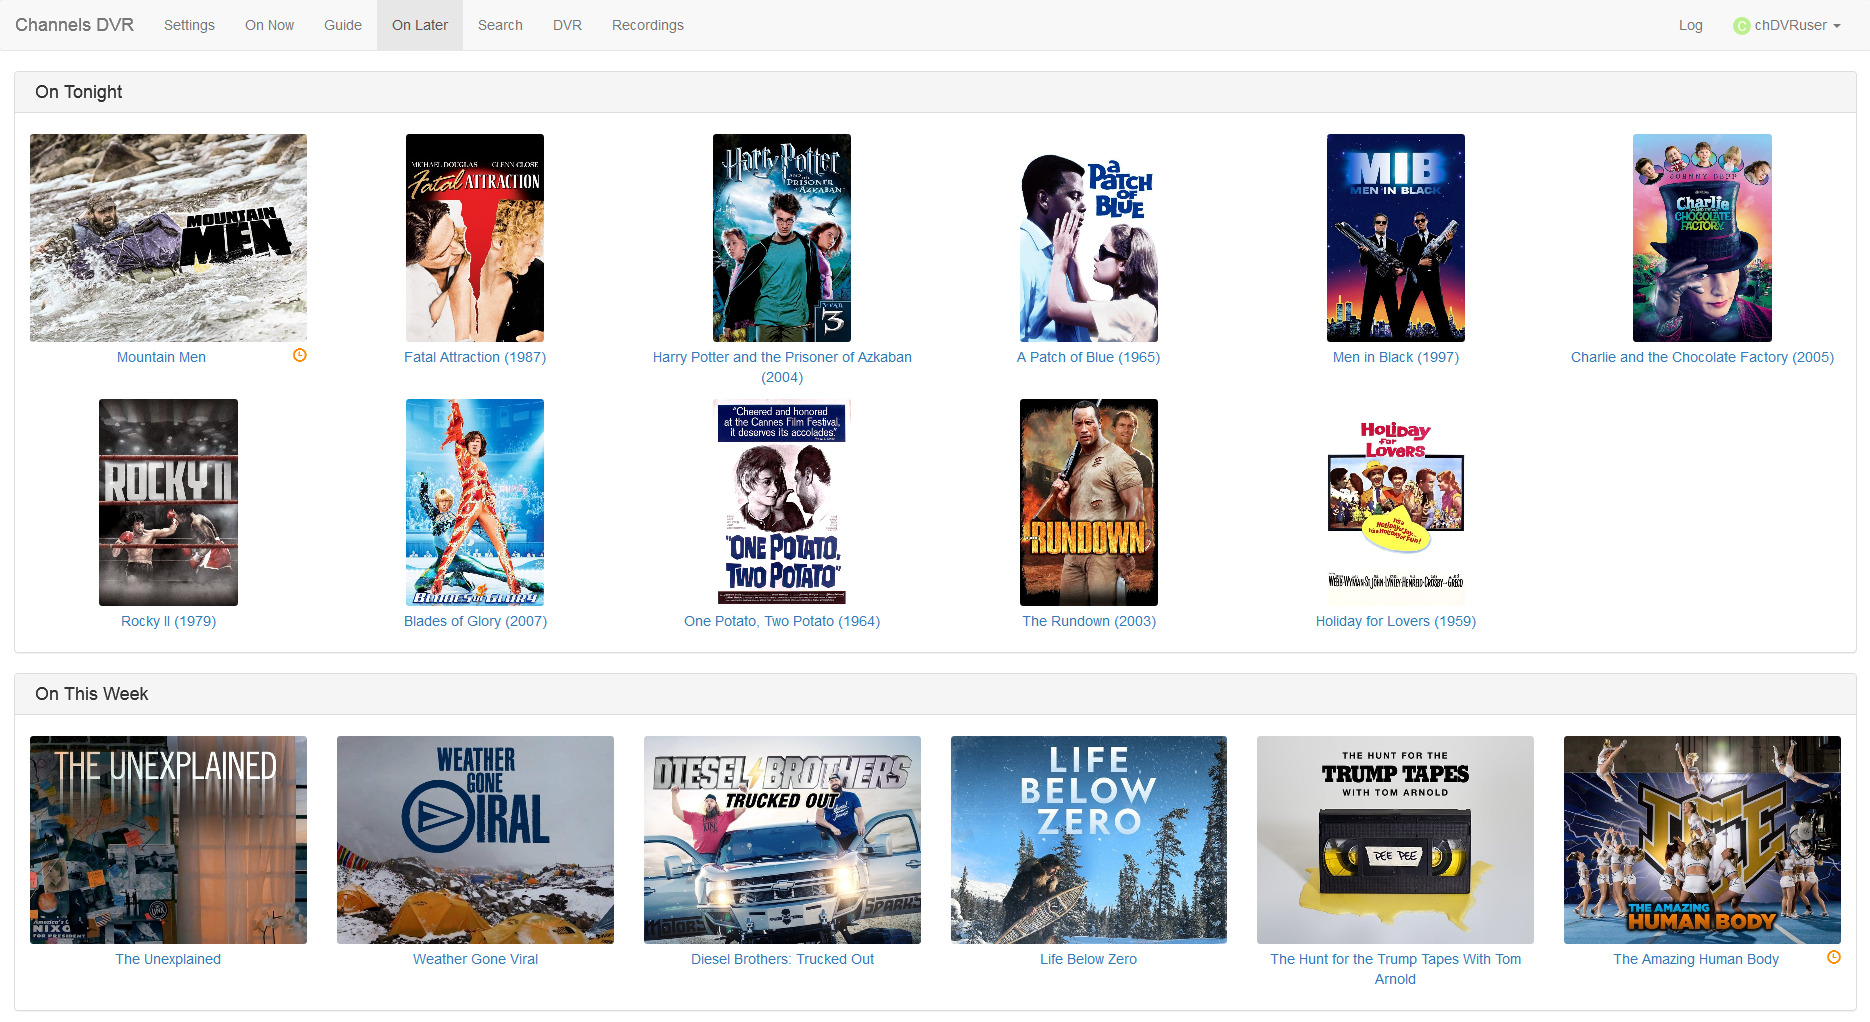Click the Channels DVR brand link
This screenshot has height=1022, width=1870.
tap(74, 25)
